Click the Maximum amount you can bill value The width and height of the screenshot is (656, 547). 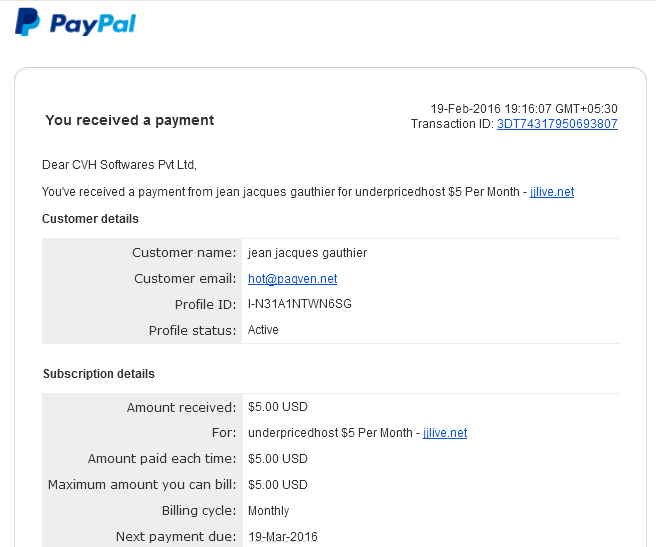coord(278,485)
